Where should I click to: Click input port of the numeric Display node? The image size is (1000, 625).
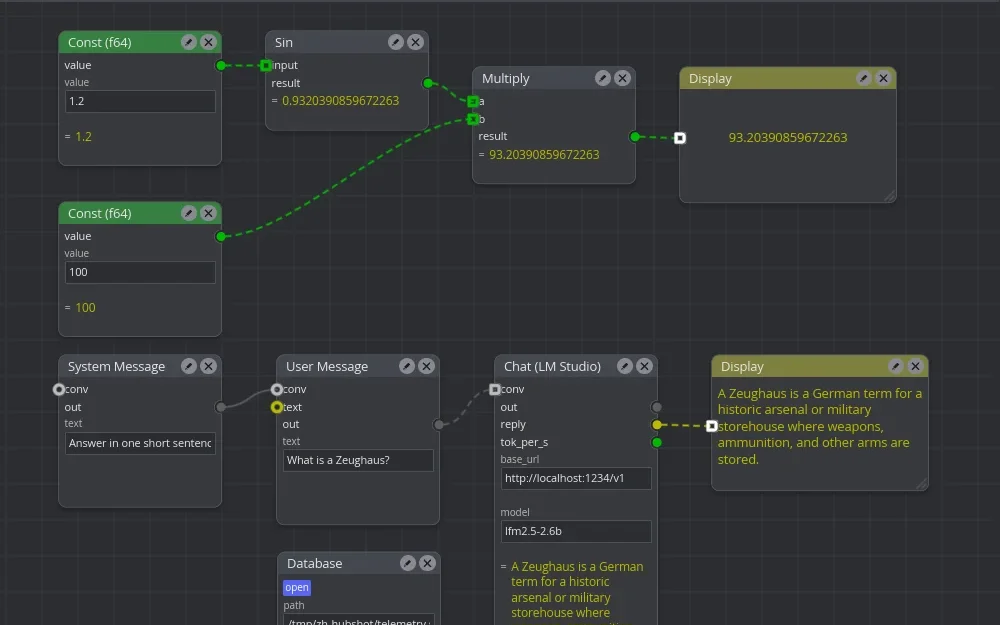pyautogui.click(x=680, y=138)
